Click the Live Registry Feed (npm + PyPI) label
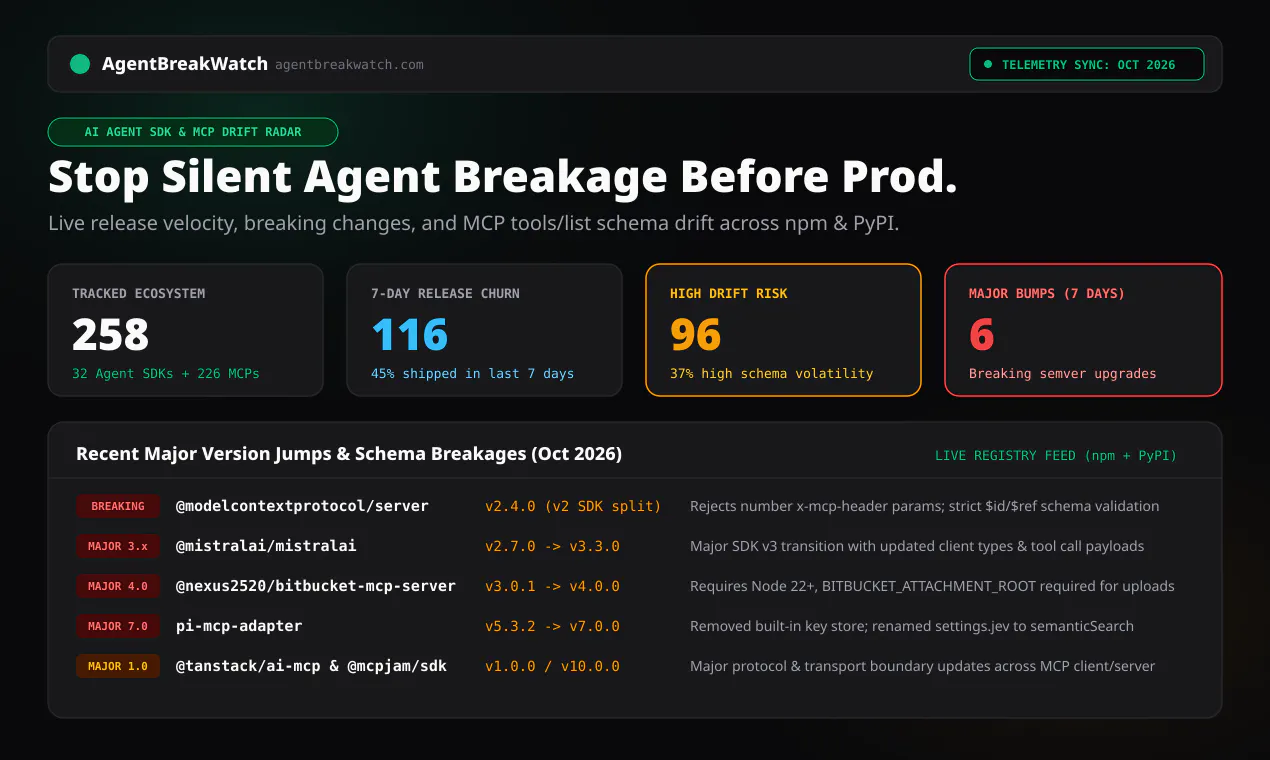Image resolution: width=1270 pixels, height=760 pixels. click(x=1056, y=455)
